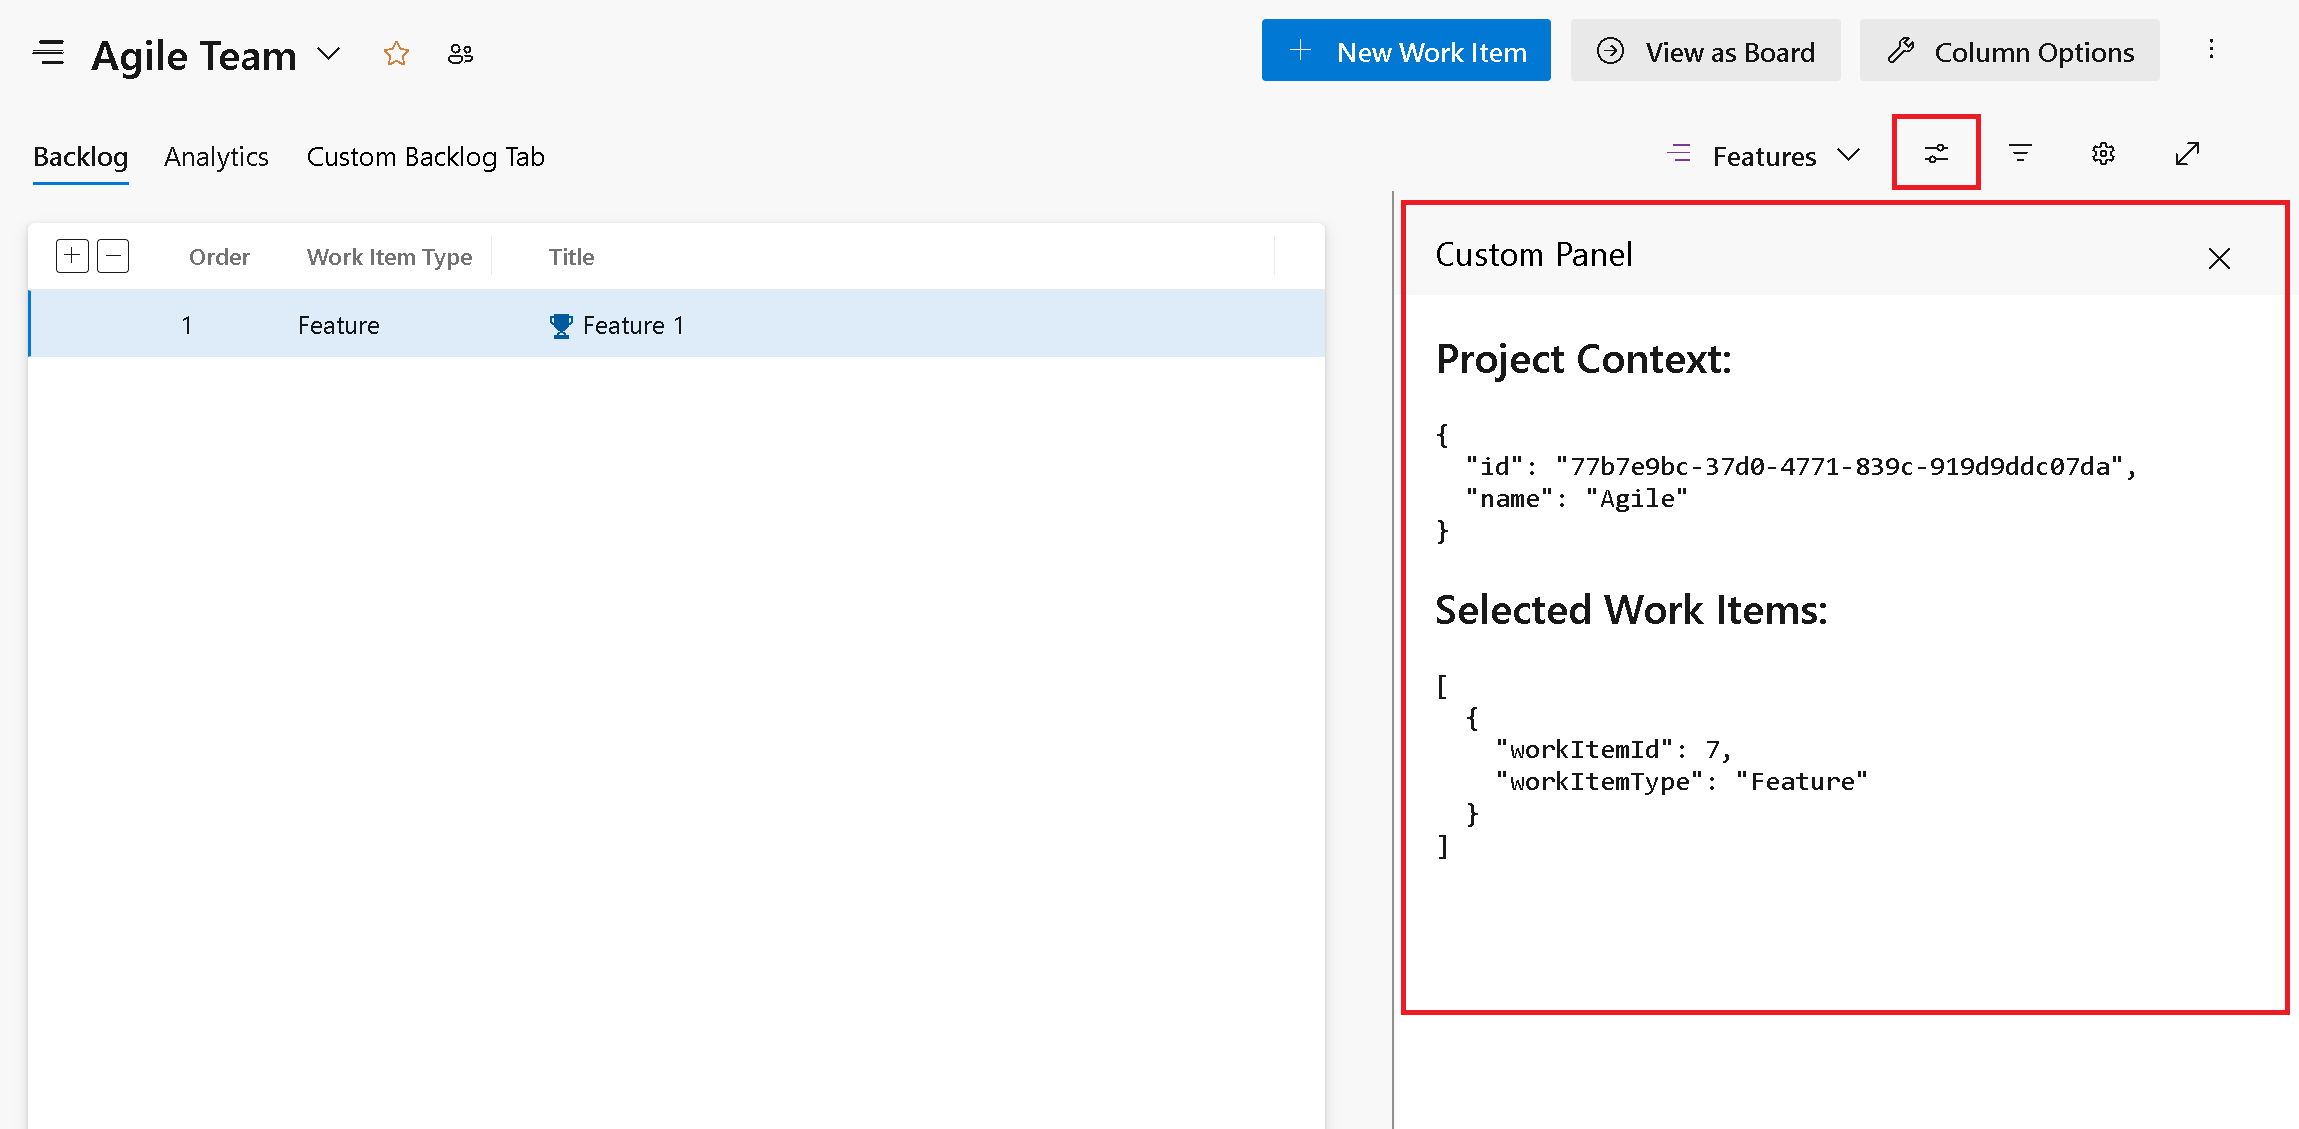Switch to the Analytics tab
The width and height of the screenshot is (2299, 1129).
click(217, 155)
